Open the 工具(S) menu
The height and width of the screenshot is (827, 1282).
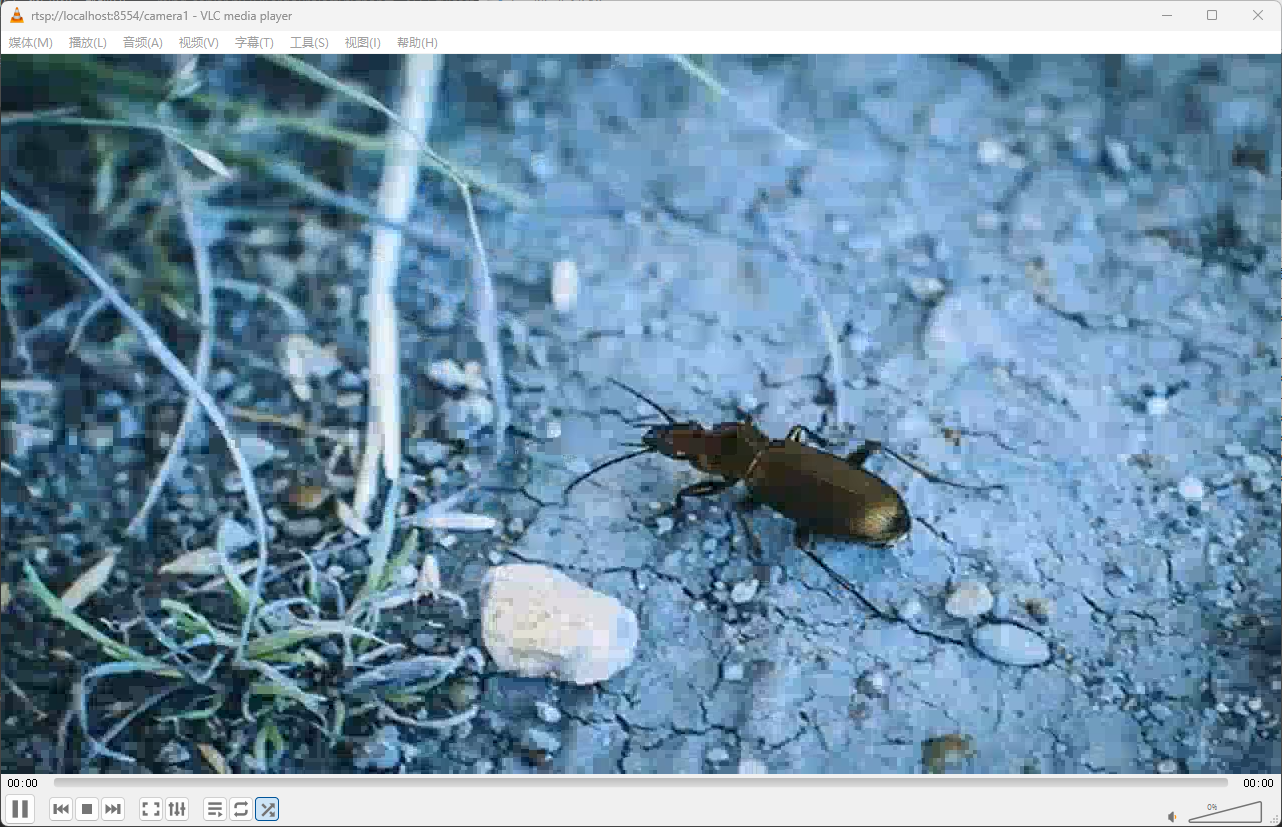pos(309,42)
